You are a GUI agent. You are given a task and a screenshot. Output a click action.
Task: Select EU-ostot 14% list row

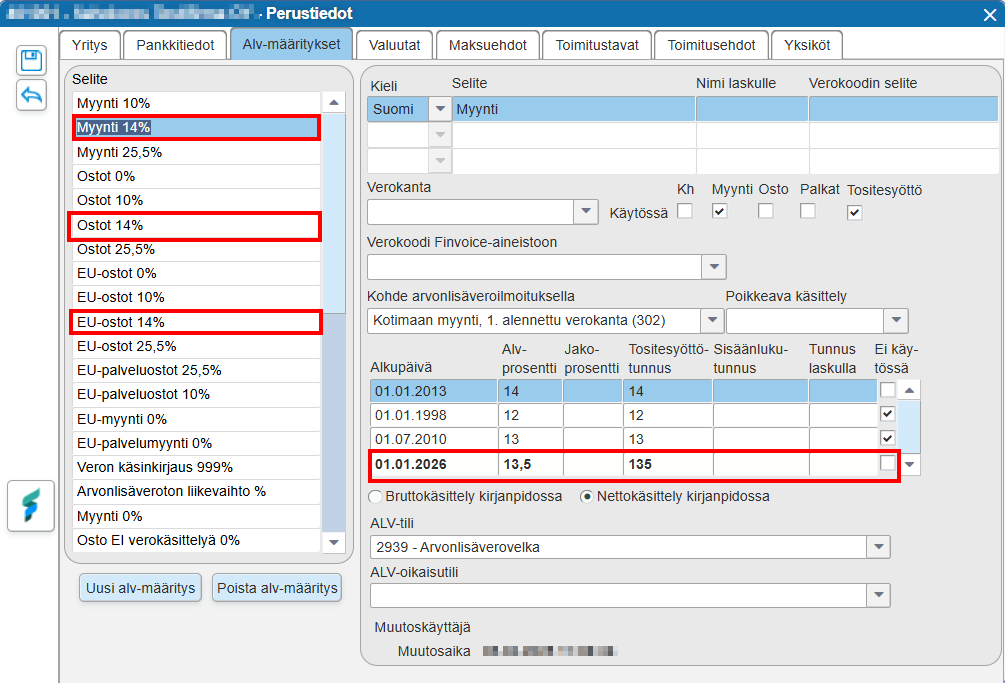tap(196, 322)
